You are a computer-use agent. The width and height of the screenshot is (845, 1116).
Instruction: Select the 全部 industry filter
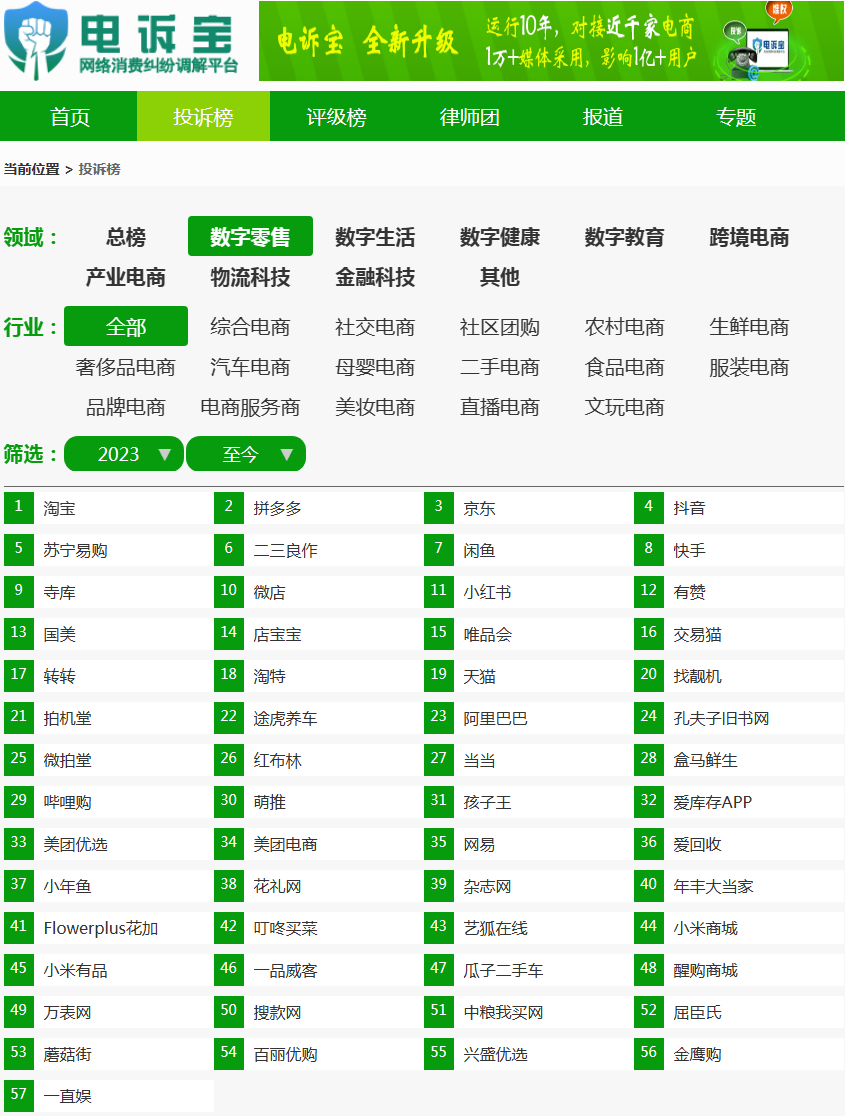click(125, 327)
